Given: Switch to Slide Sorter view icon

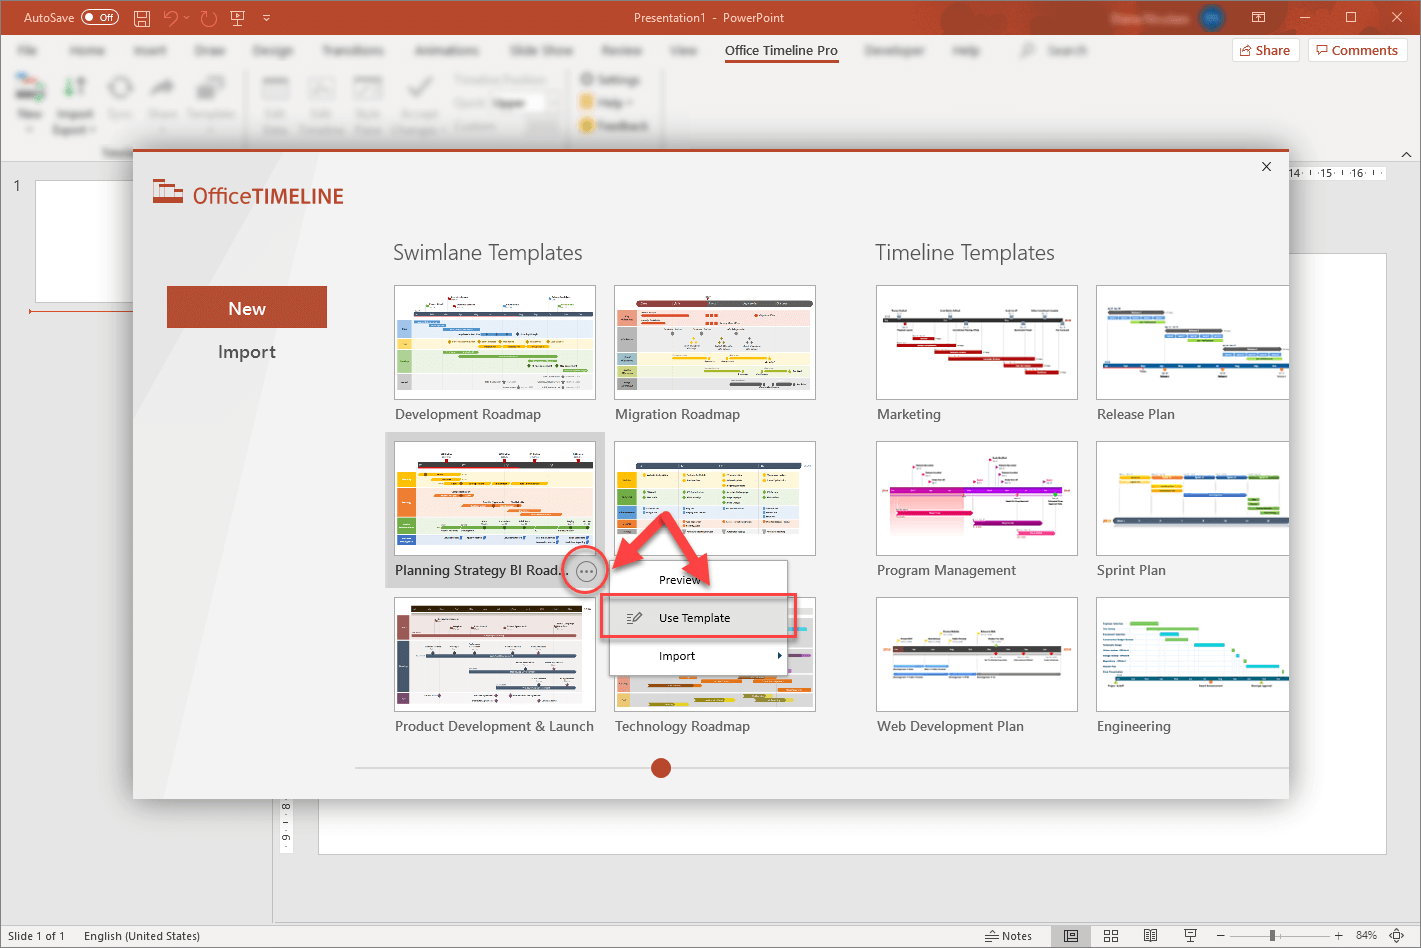Looking at the screenshot, I should coord(1111,936).
